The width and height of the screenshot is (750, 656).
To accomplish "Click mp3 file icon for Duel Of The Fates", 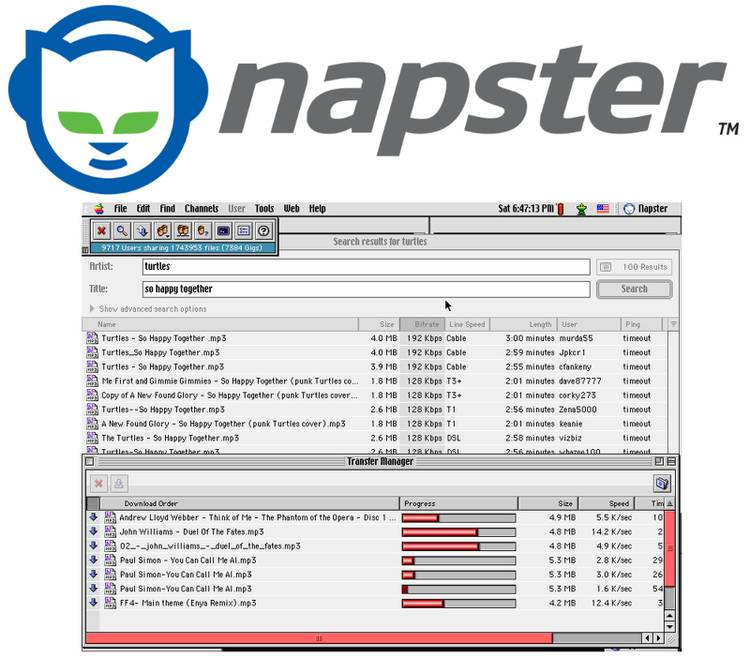I will coord(111,532).
